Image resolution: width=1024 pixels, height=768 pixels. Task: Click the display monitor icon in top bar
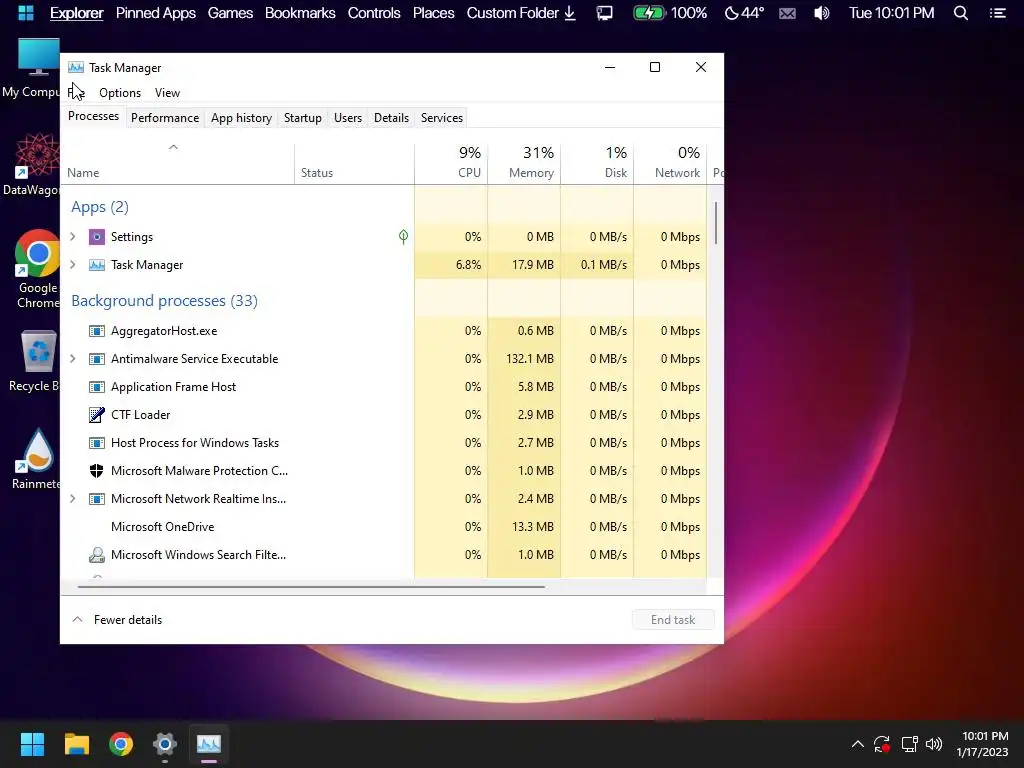(605, 13)
